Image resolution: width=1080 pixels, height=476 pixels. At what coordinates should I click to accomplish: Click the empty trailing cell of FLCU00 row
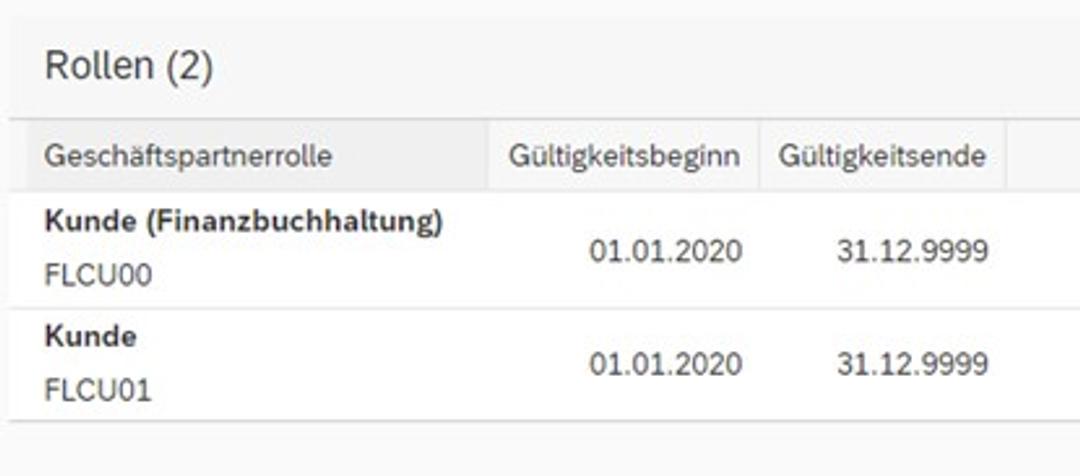click(x=1043, y=250)
